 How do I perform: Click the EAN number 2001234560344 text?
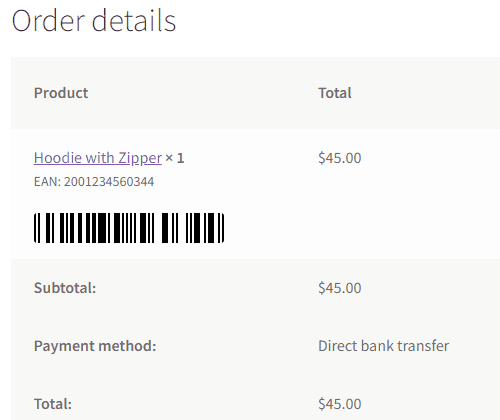(x=109, y=182)
